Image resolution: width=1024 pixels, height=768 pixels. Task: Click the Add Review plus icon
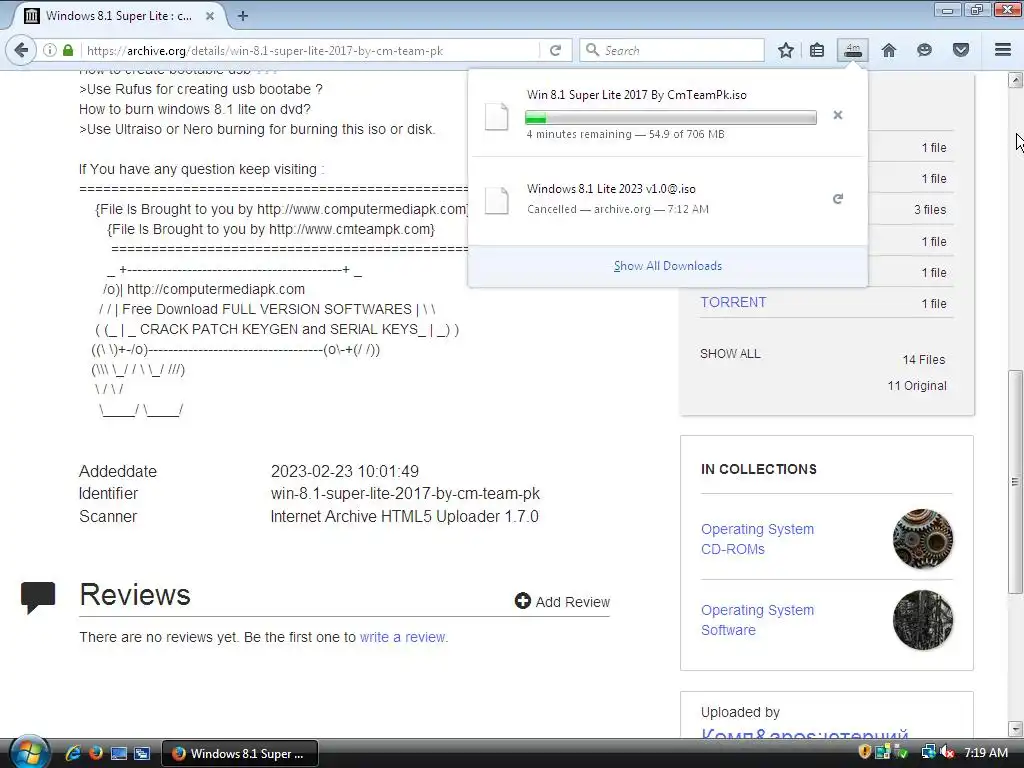pos(522,601)
